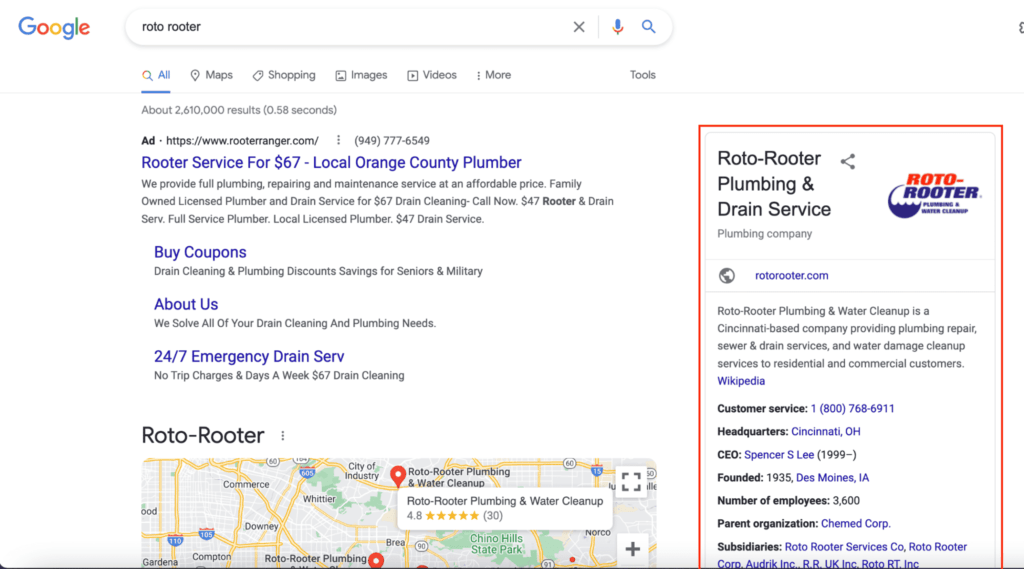Visit rotorooter.com website link
Image resolution: width=1024 pixels, height=569 pixels.
(792, 276)
